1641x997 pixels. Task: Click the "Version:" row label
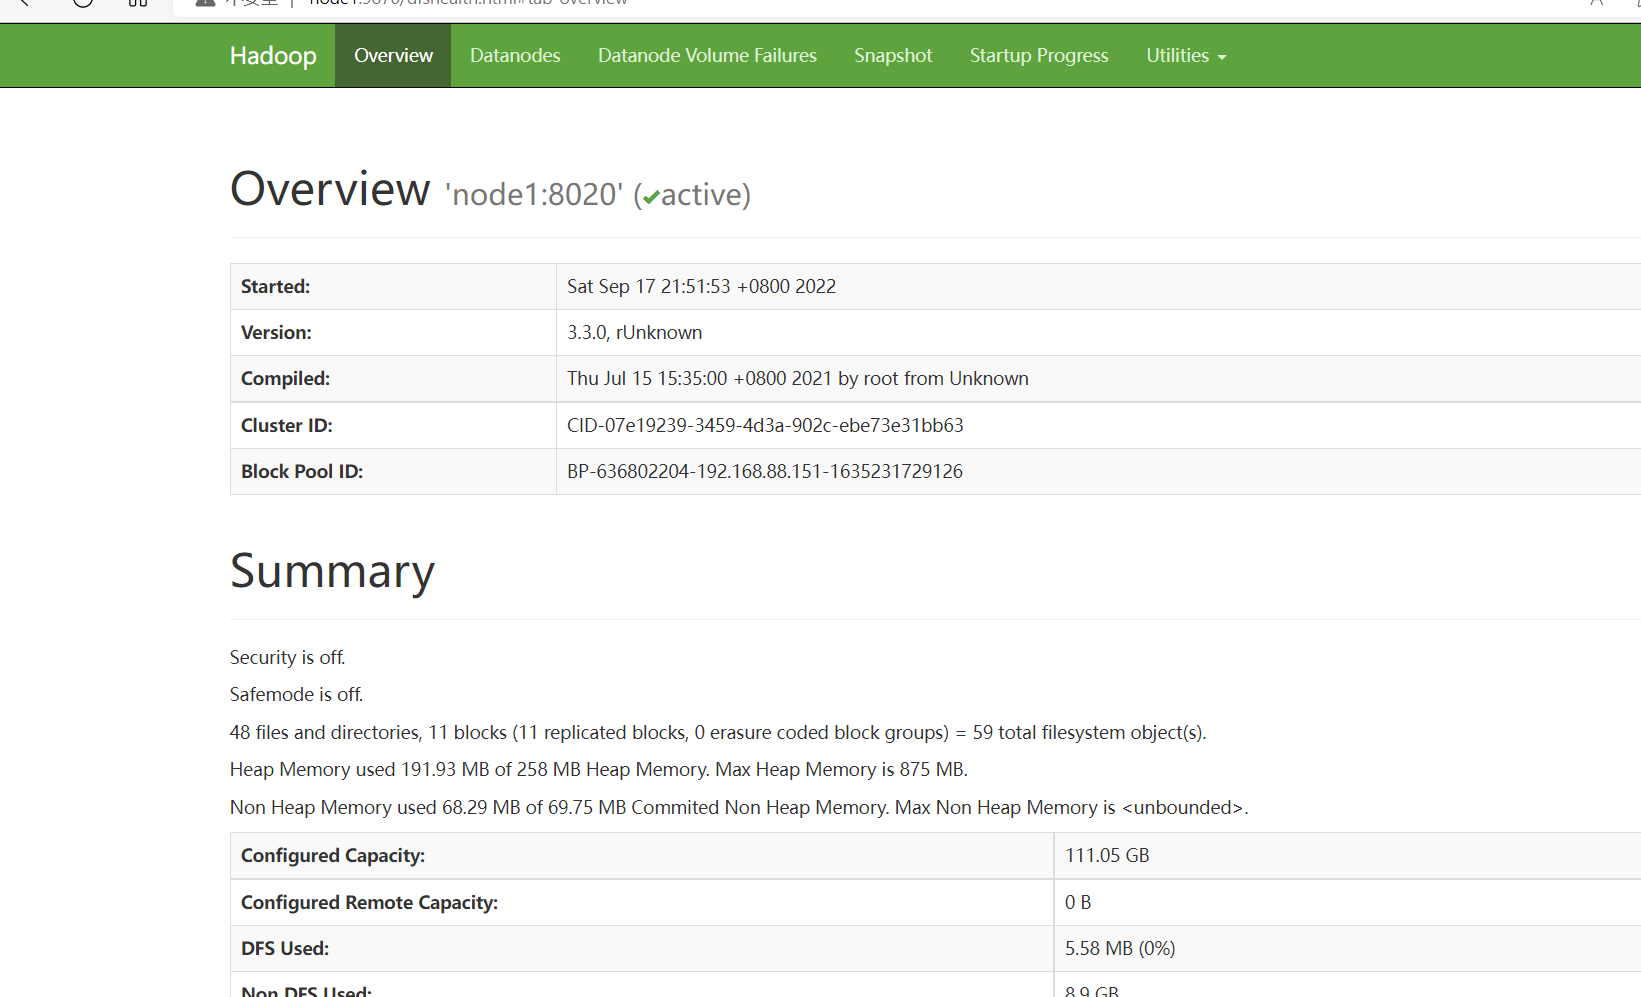(276, 333)
